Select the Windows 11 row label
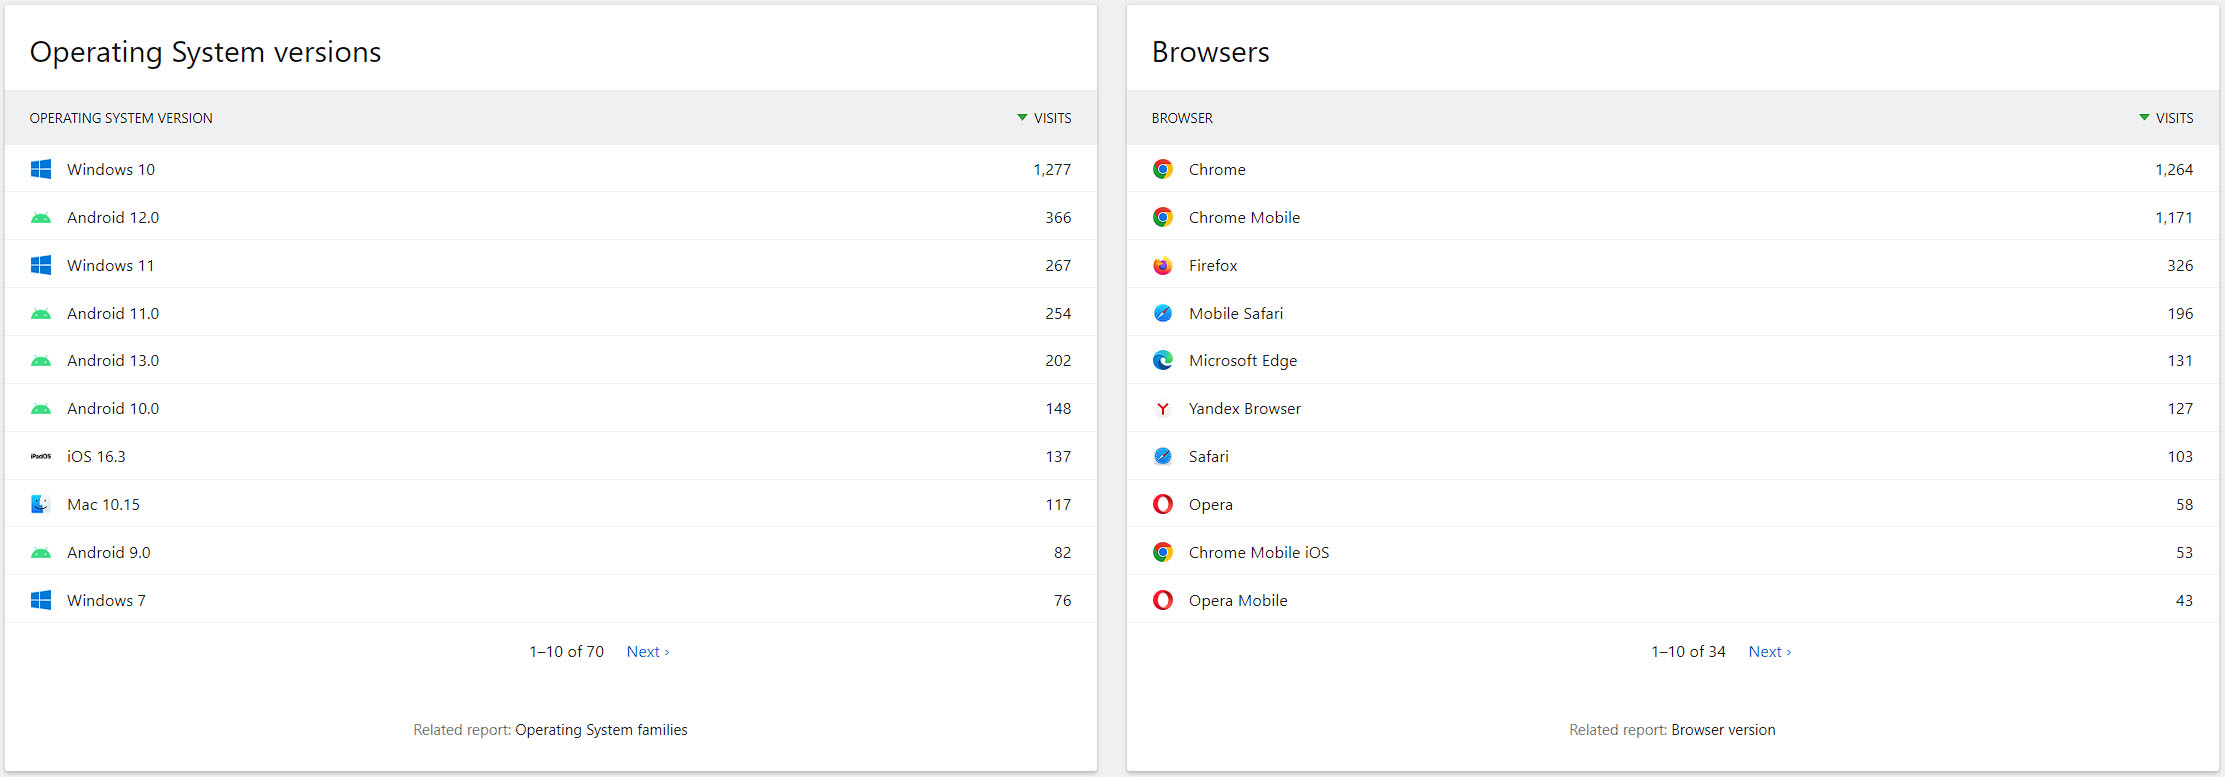 pos(111,266)
